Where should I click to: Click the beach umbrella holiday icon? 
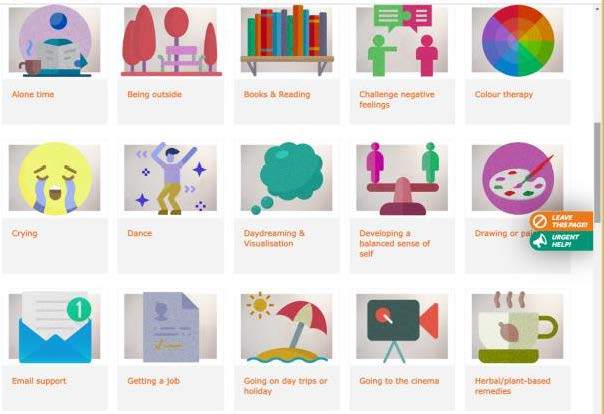[x=286, y=327]
